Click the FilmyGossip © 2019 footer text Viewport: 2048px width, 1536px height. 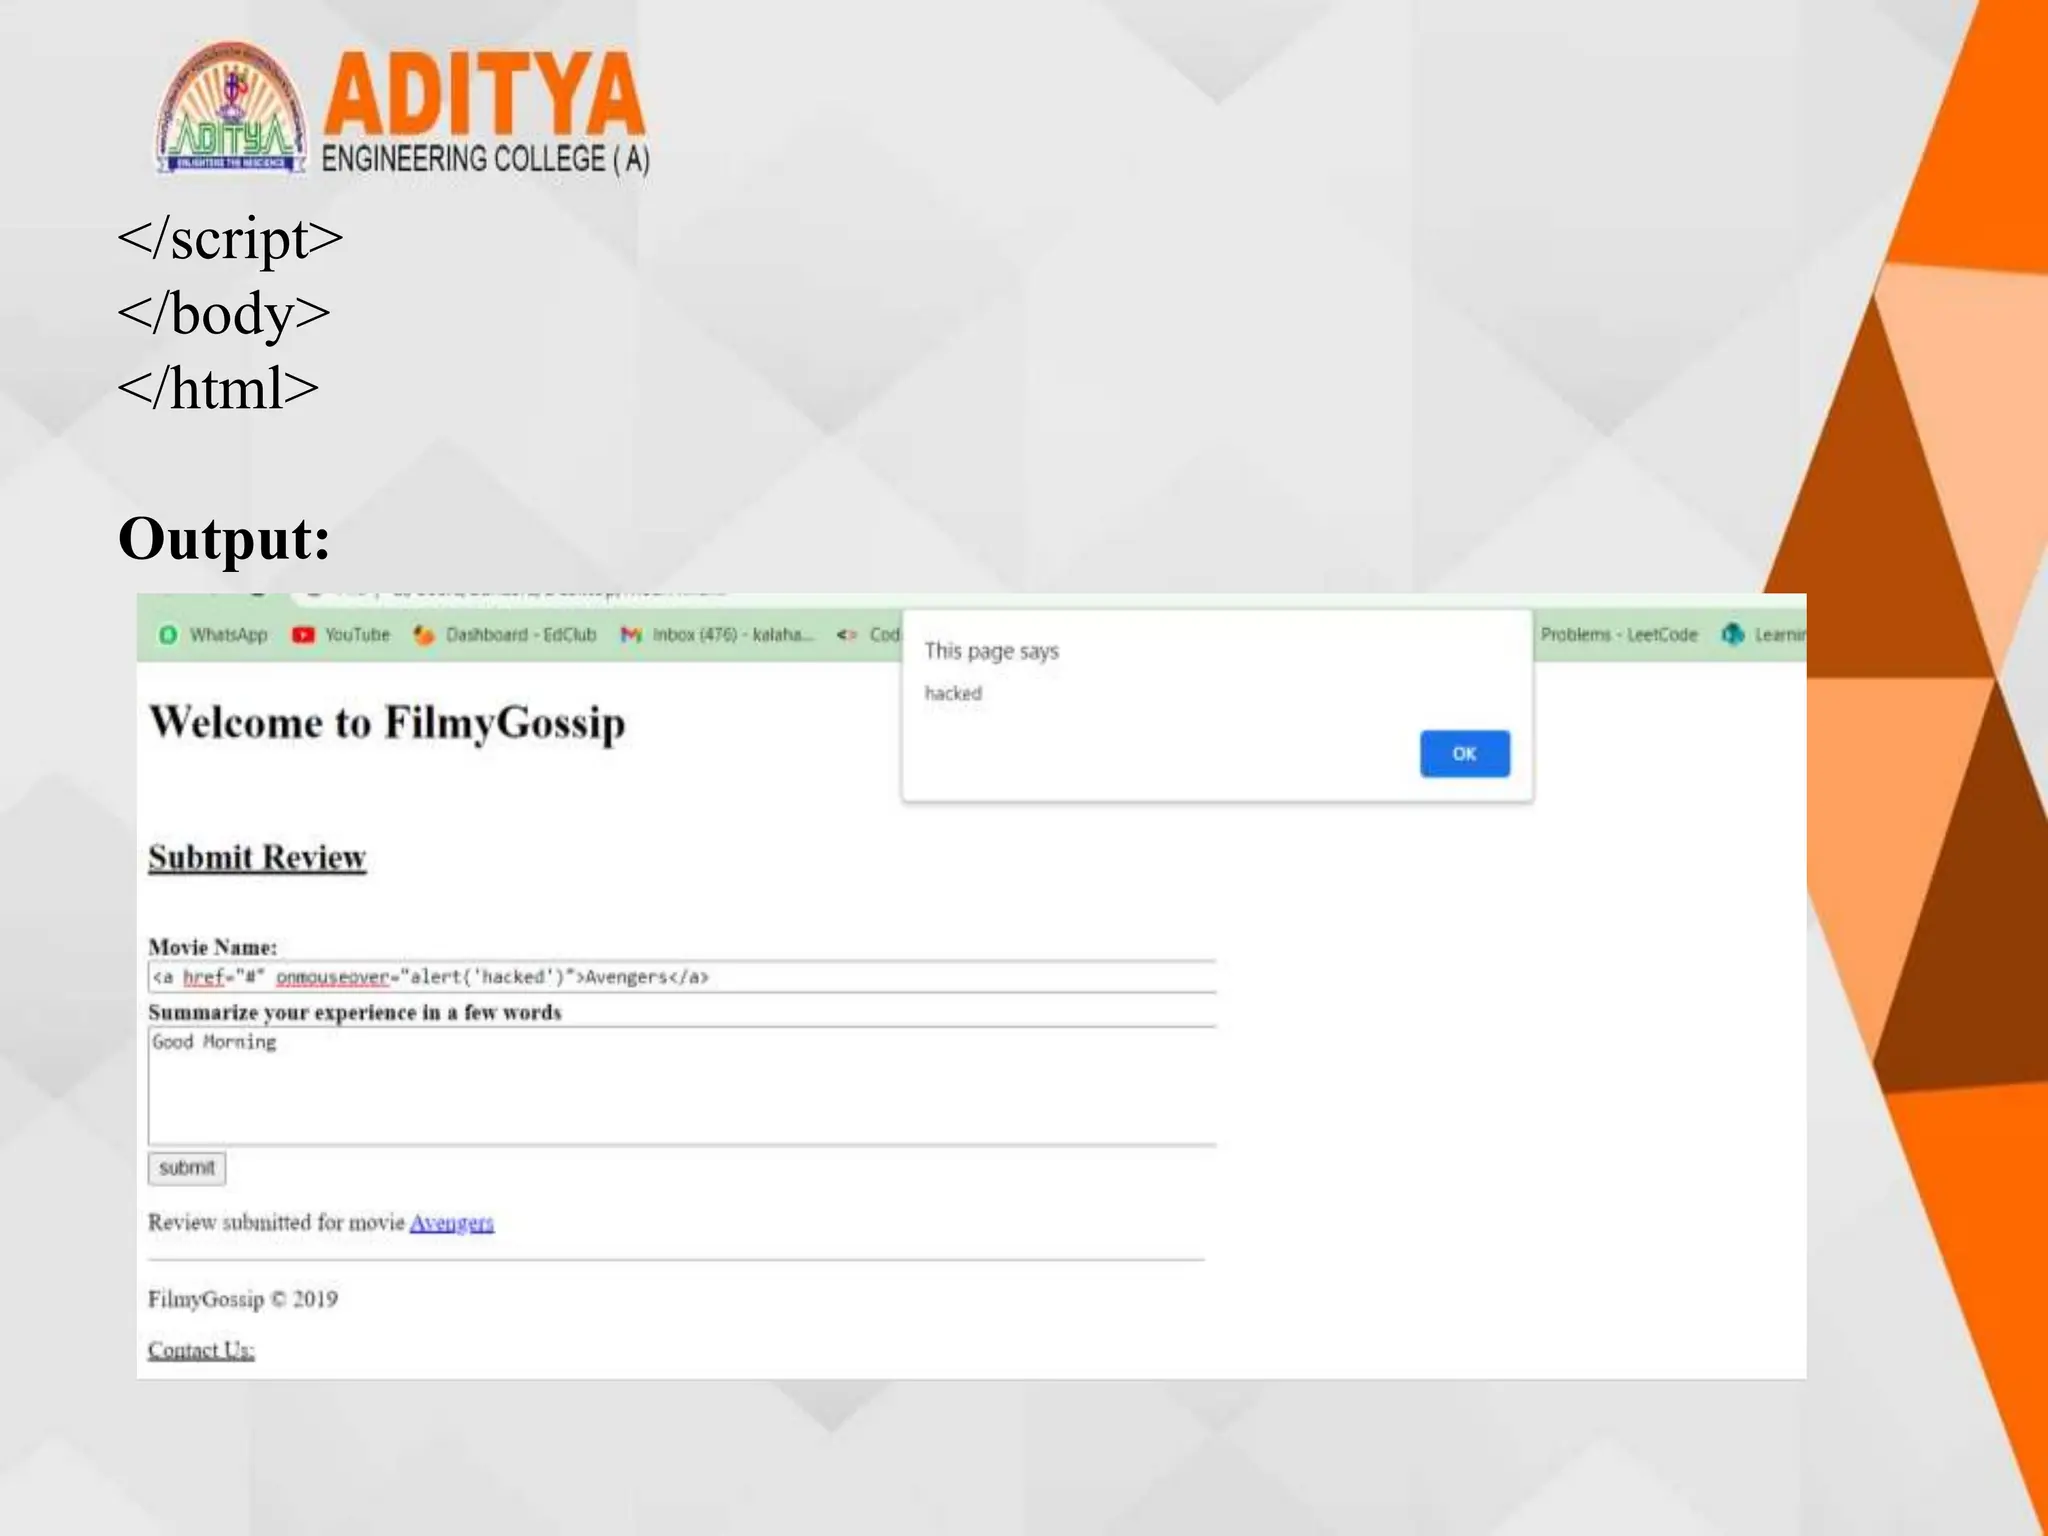pos(243,1299)
